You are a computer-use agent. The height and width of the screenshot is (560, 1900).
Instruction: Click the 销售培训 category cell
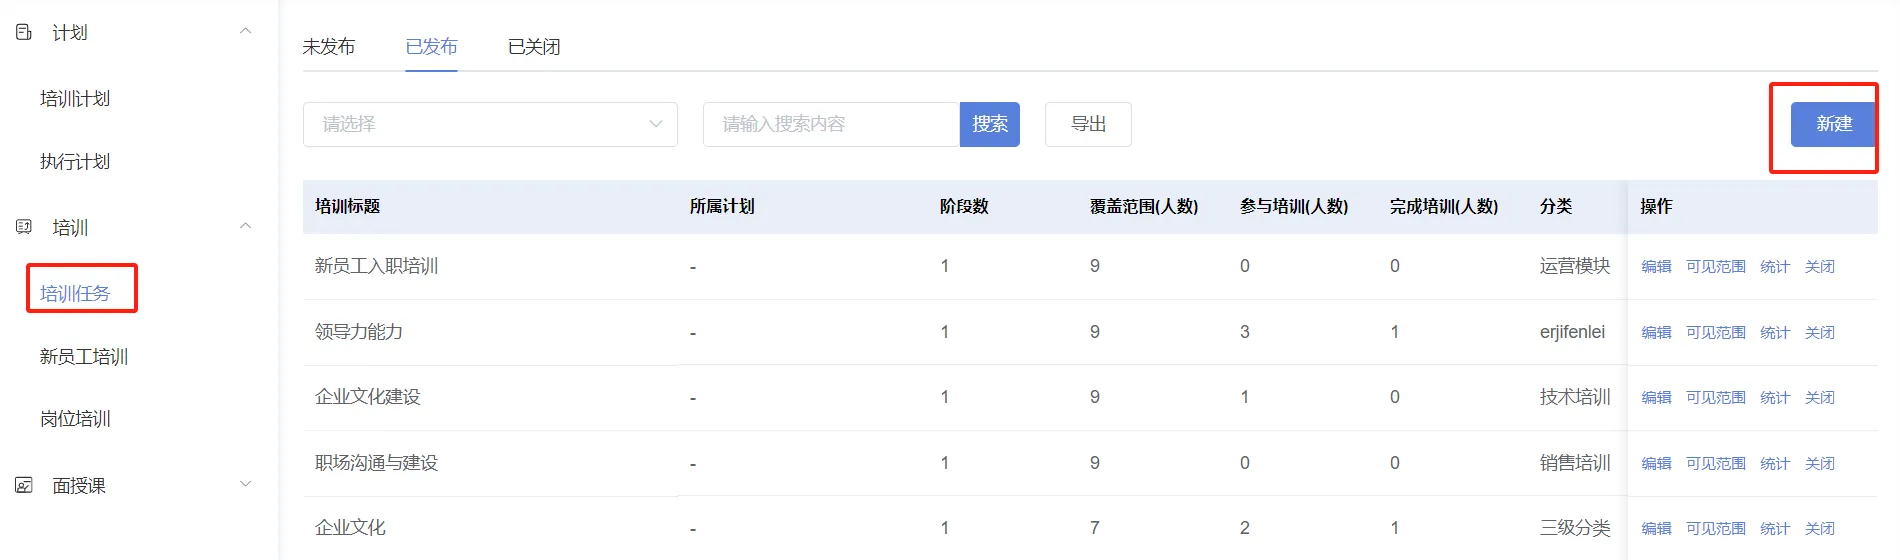1575,463
